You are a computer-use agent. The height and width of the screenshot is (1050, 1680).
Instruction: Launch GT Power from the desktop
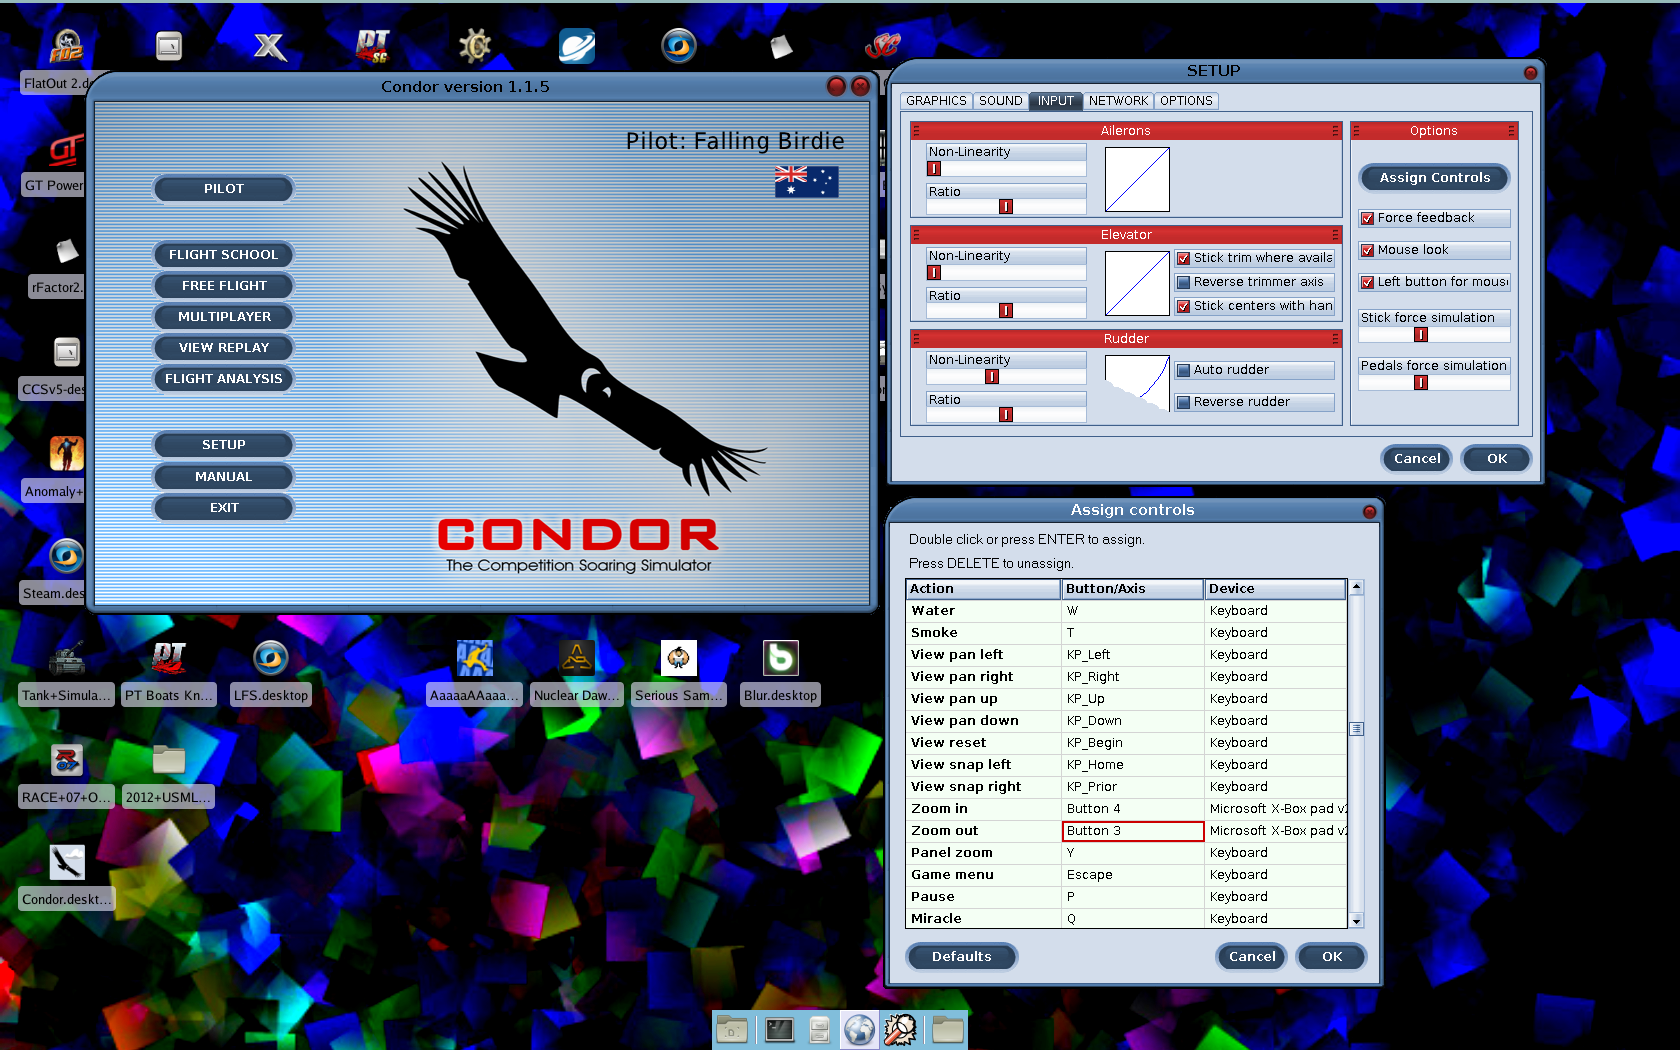(66, 151)
